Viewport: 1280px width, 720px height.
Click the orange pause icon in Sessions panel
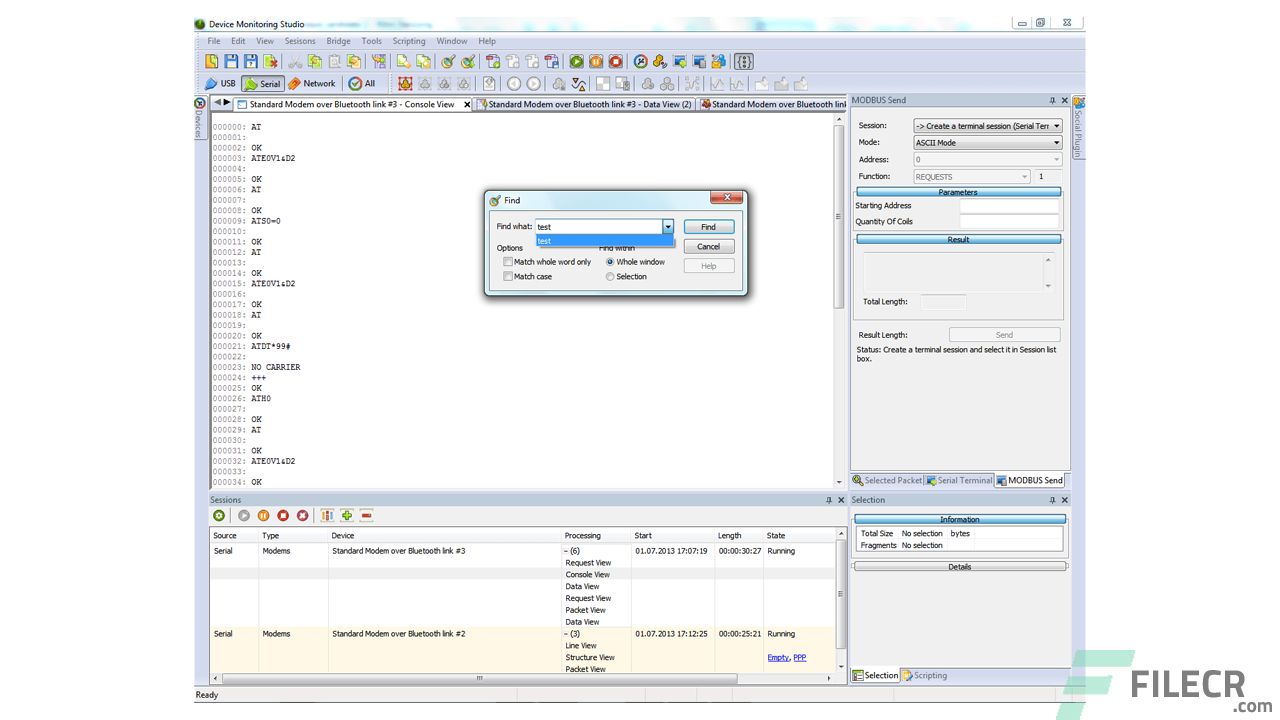[x=263, y=515]
